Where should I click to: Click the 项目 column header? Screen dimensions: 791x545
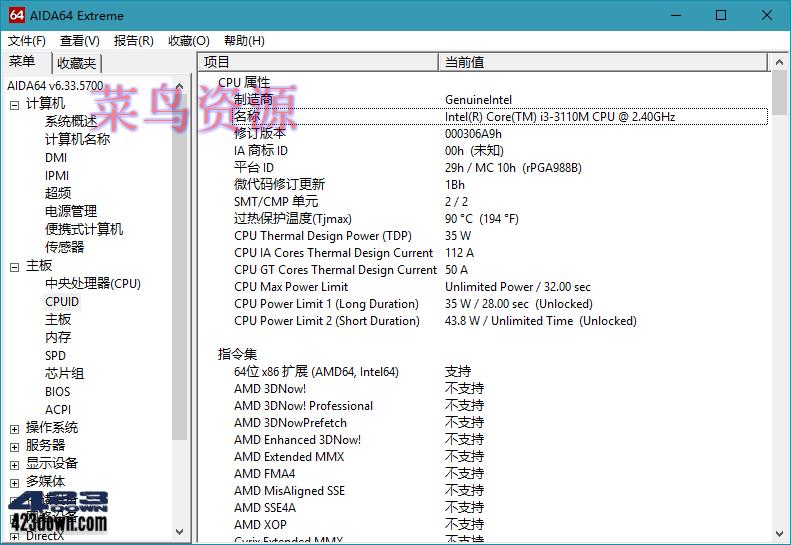(318, 62)
